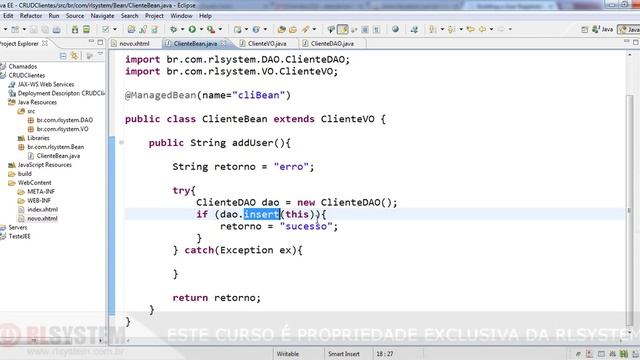640x360 pixels.
Task: Click the checkbox-style toolbar icon
Action: pos(106,29)
